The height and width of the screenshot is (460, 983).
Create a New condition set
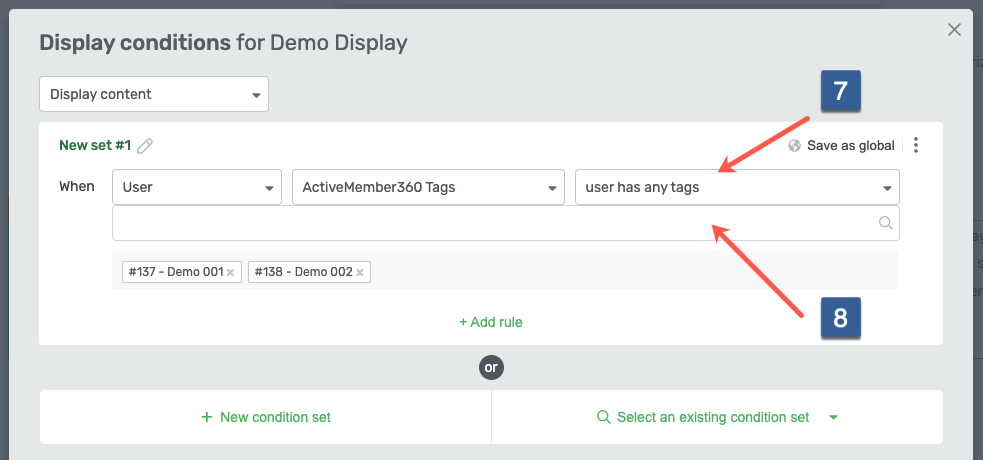[x=266, y=417]
